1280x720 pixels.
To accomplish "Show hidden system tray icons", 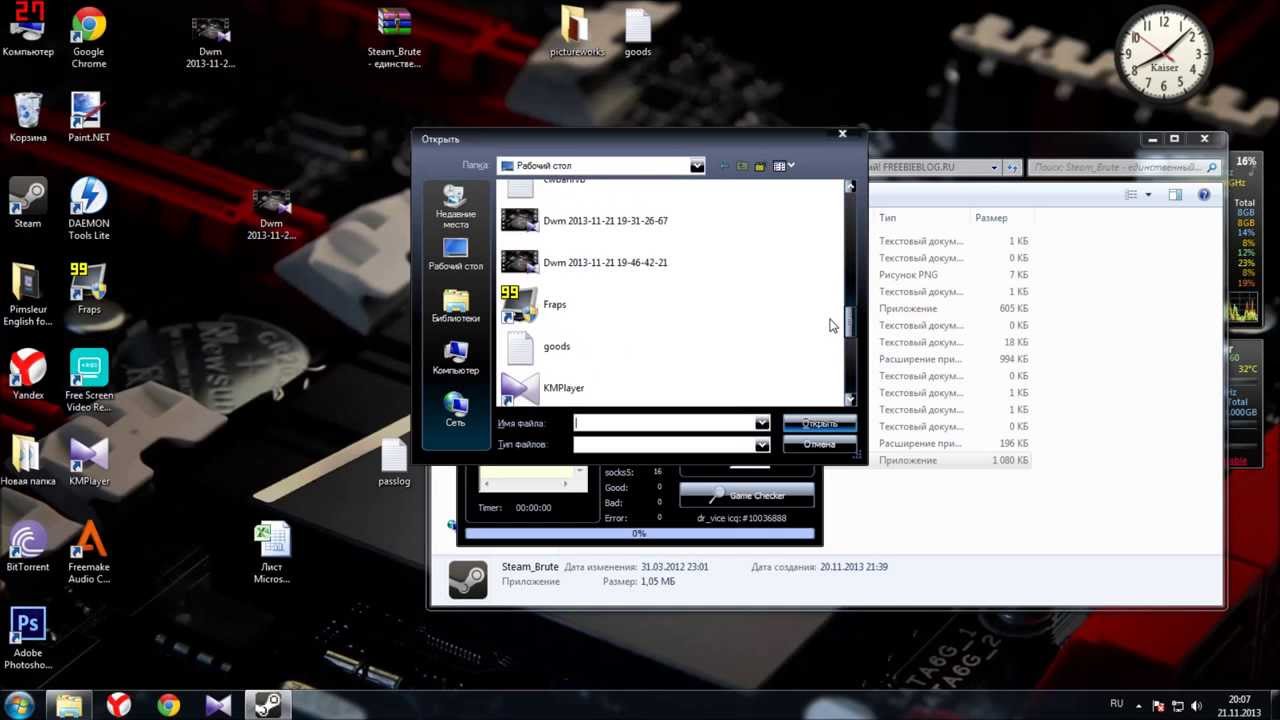I will (x=1138, y=706).
